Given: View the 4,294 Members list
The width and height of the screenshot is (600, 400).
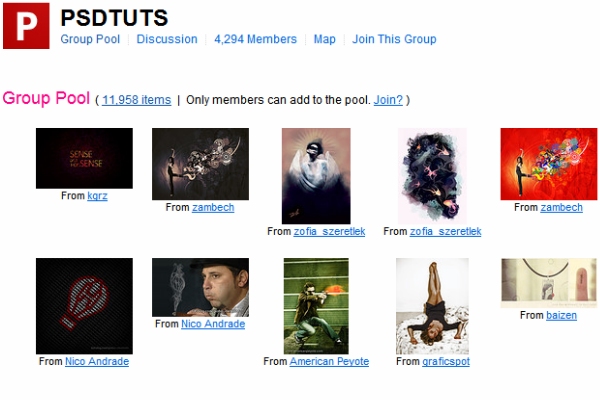Looking at the screenshot, I should point(255,39).
